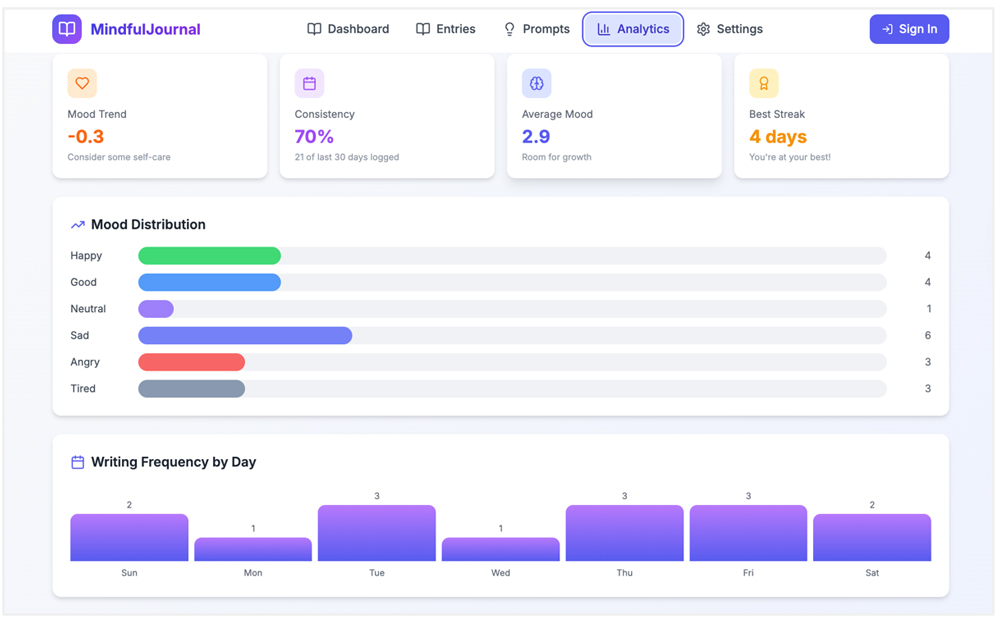The height and width of the screenshot is (622, 1000).
Task: Click the heart icon on Mood Trend card
Action: click(82, 84)
